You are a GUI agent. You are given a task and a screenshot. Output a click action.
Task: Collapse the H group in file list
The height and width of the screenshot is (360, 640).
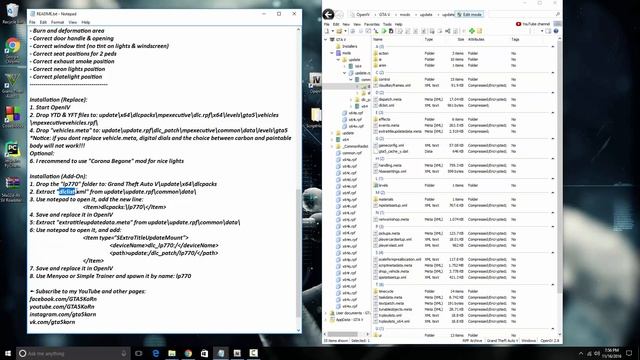coord(553,158)
